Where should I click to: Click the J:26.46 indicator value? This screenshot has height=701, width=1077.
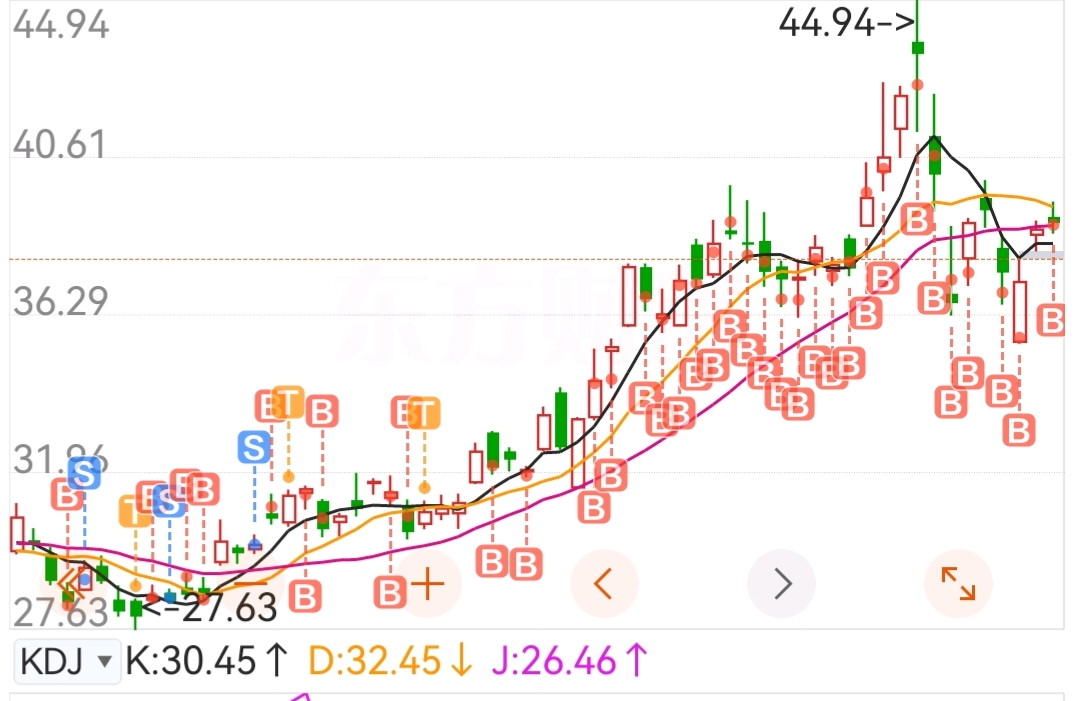(569, 662)
